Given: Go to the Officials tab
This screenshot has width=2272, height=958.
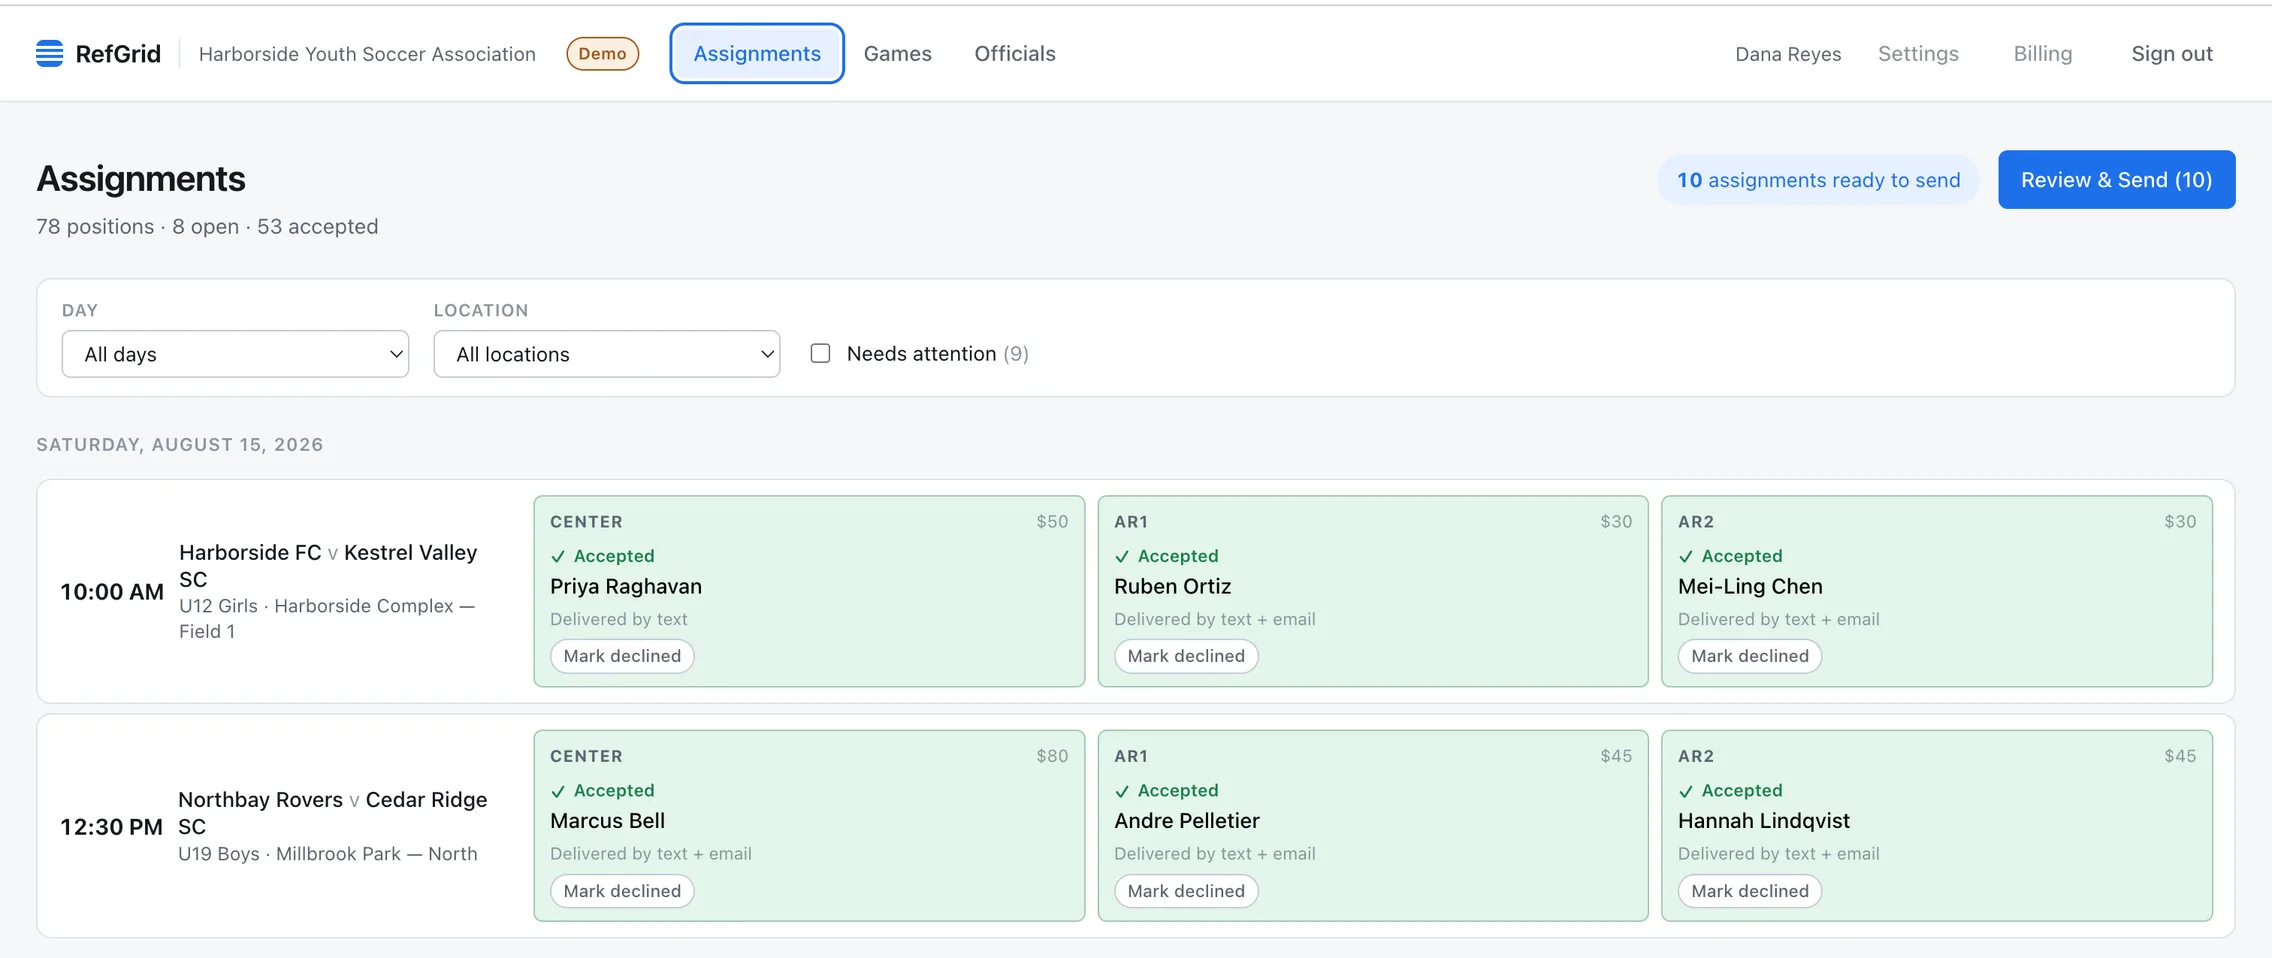Looking at the screenshot, I should (1015, 53).
